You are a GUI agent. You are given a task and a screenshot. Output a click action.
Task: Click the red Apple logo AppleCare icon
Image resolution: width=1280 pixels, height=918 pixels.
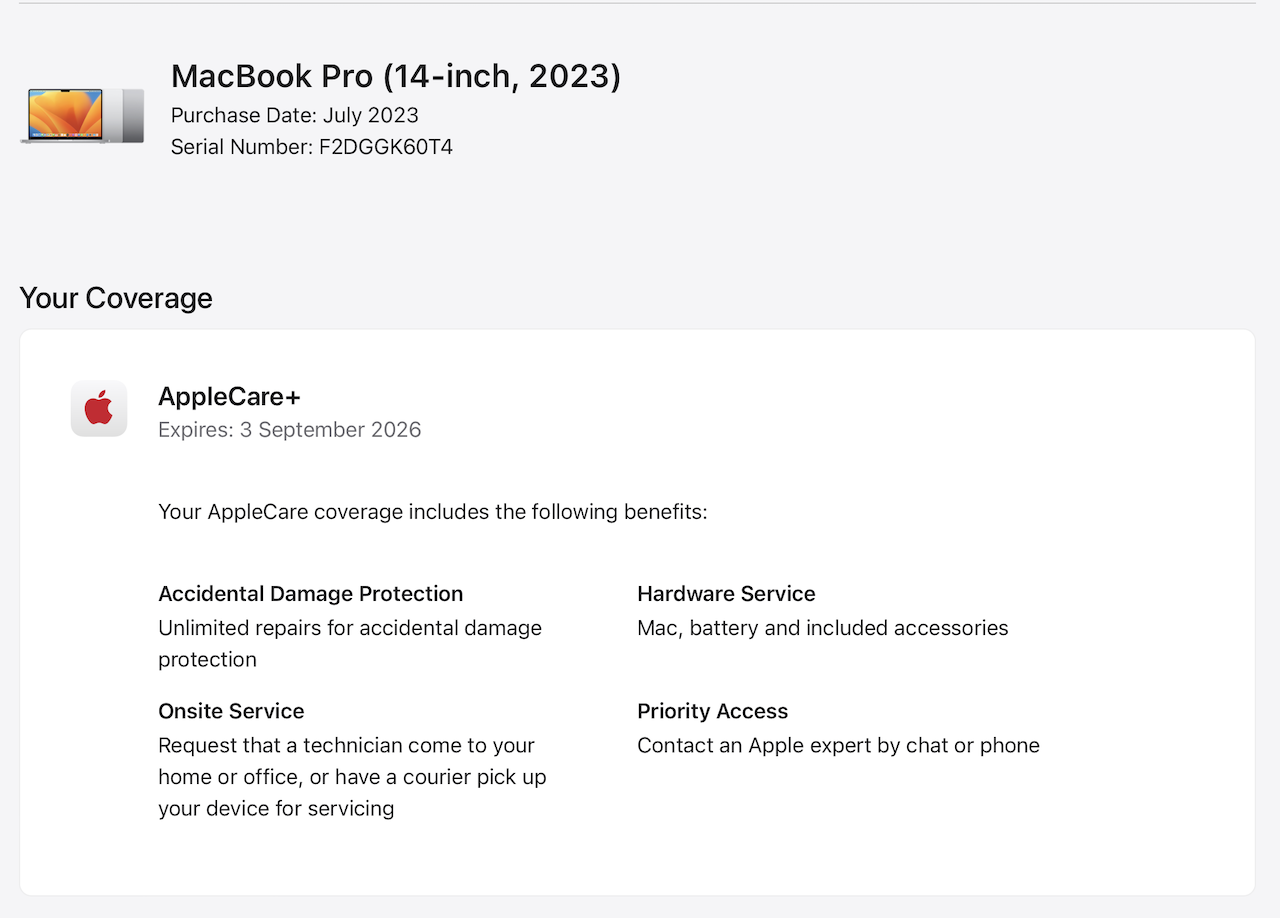(99, 408)
